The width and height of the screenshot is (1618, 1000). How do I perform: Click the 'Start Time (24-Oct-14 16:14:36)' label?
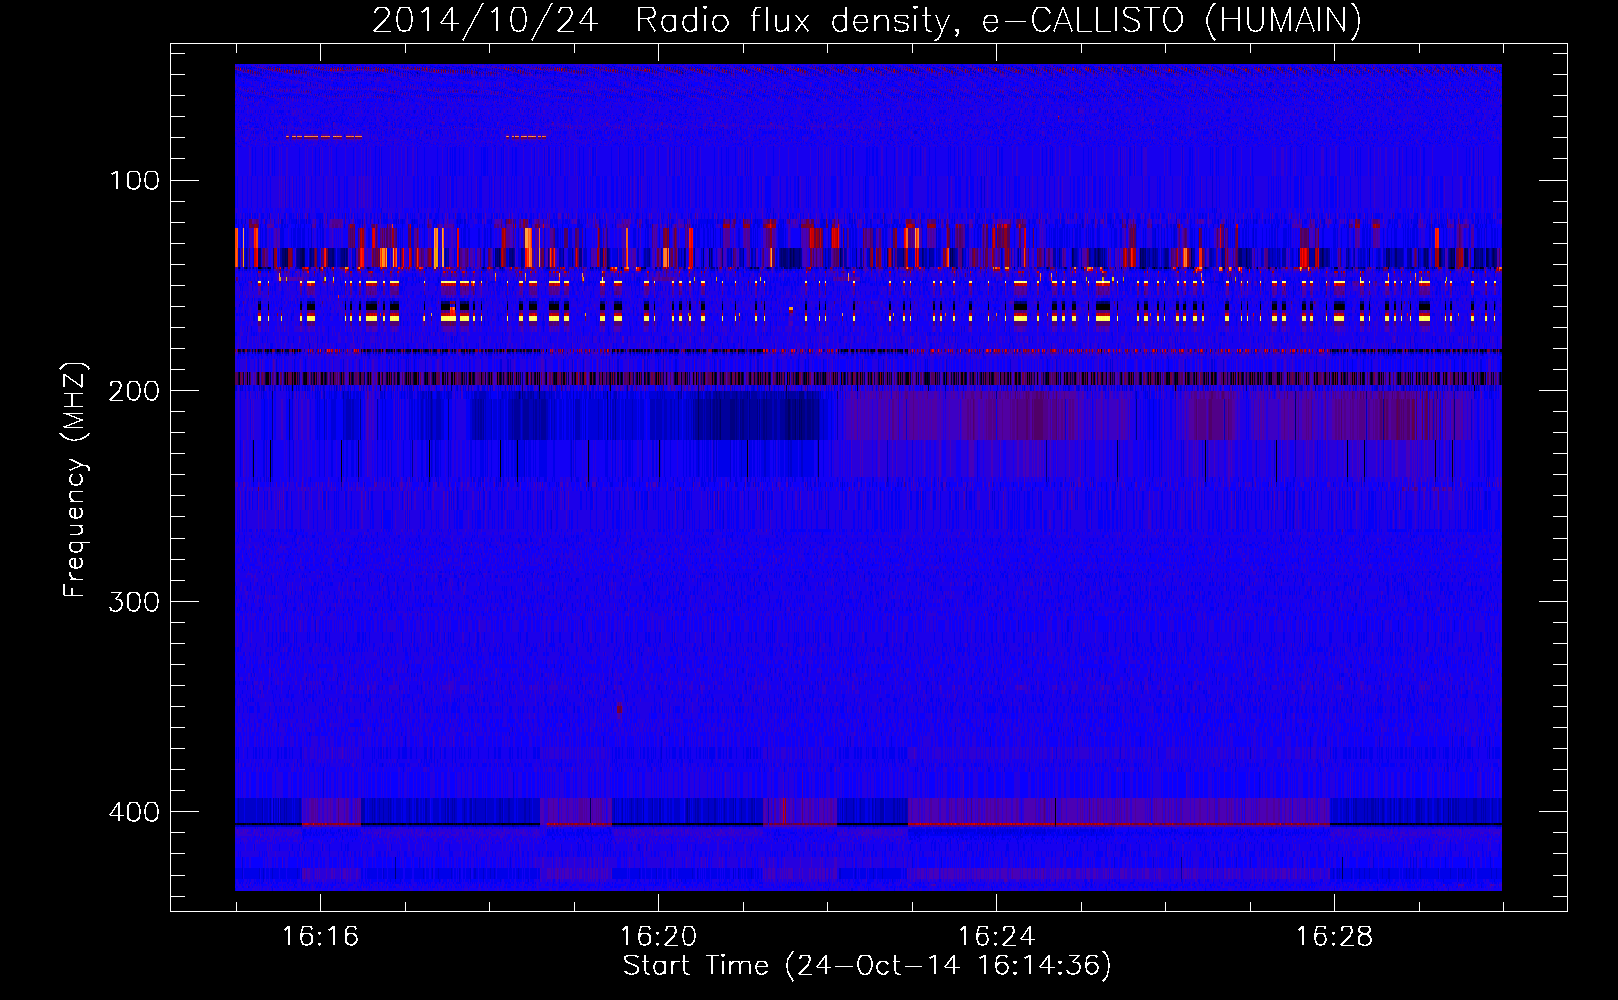click(x=867, y=966)
